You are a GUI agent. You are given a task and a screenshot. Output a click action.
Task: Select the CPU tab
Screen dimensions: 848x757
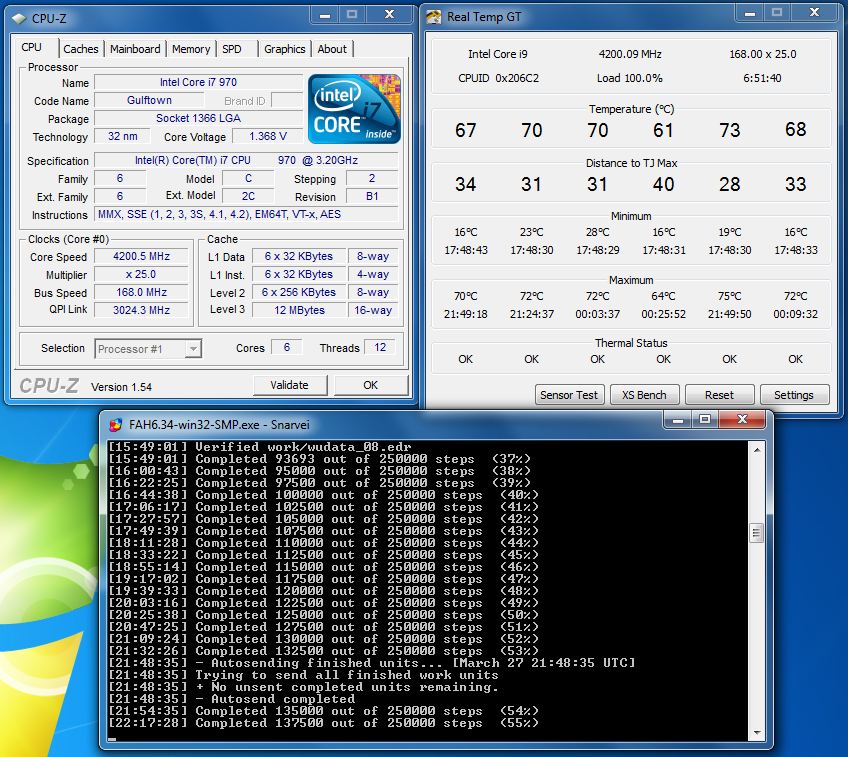point(32,47)
